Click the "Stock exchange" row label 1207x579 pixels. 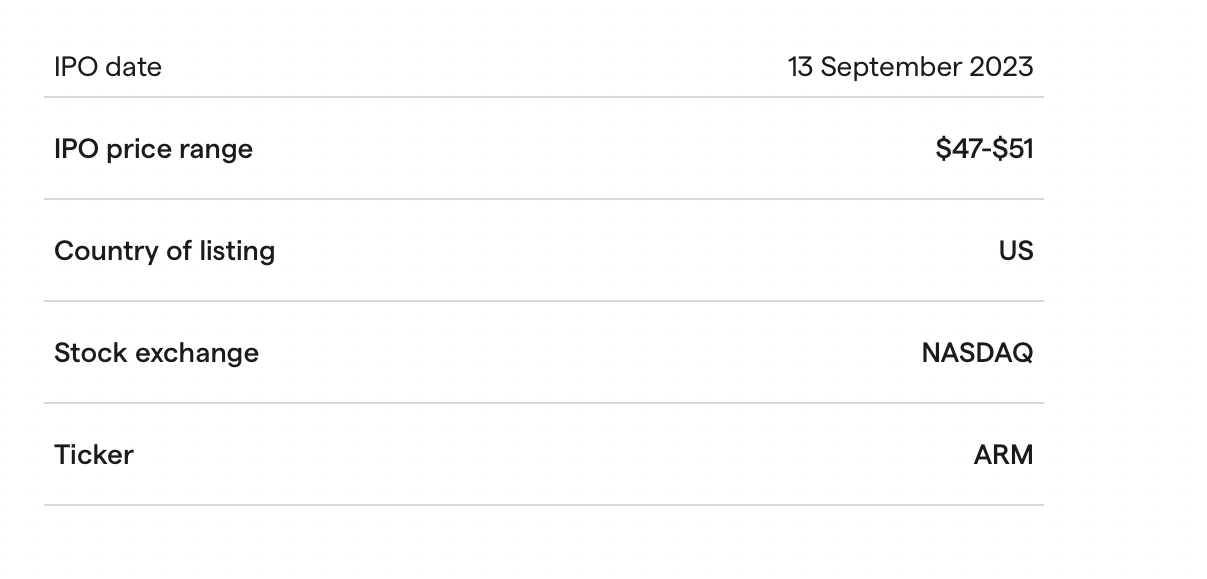tap(156, 353)
